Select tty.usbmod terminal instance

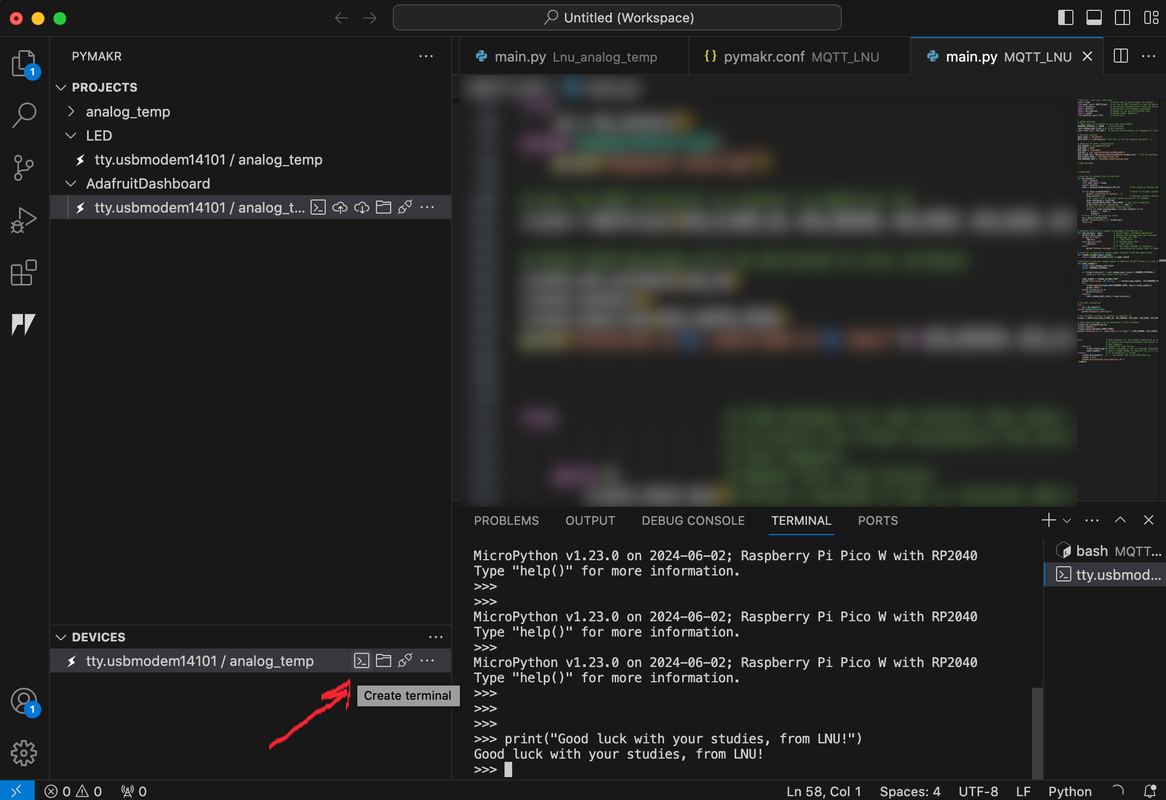point(1105,575)
